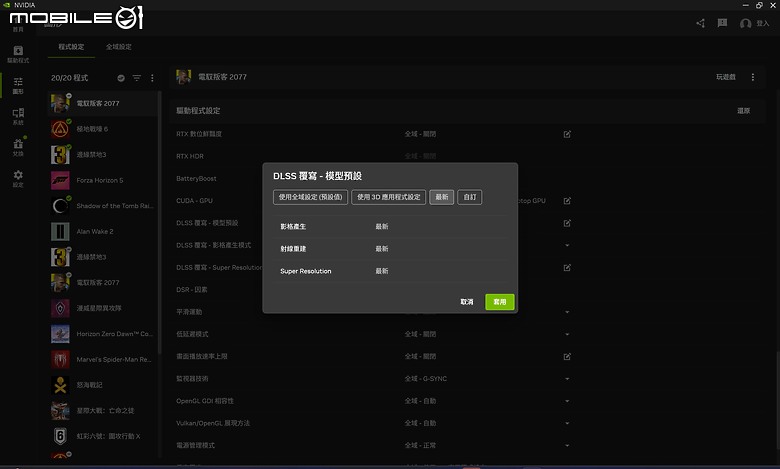Edit the RTX 數位鮮豔度 setting
The image size is (780, 469).
(567, 134)
